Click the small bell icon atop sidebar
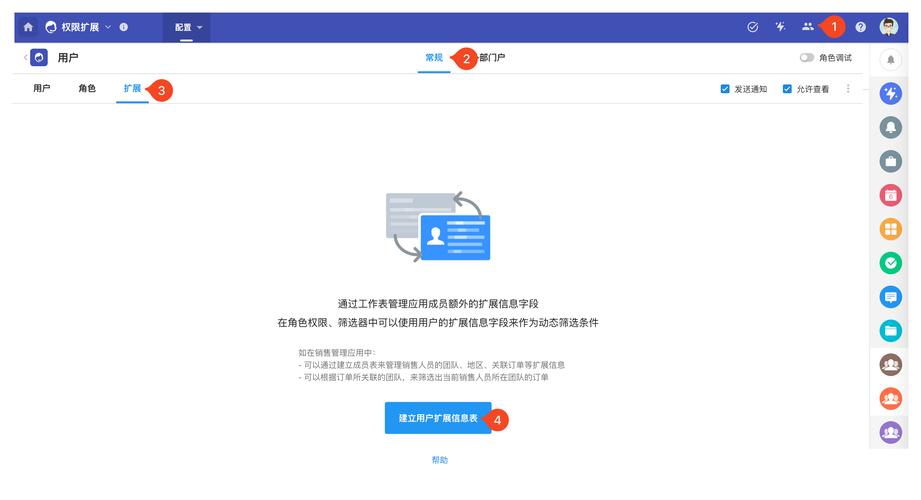 [x=890, y=59]
